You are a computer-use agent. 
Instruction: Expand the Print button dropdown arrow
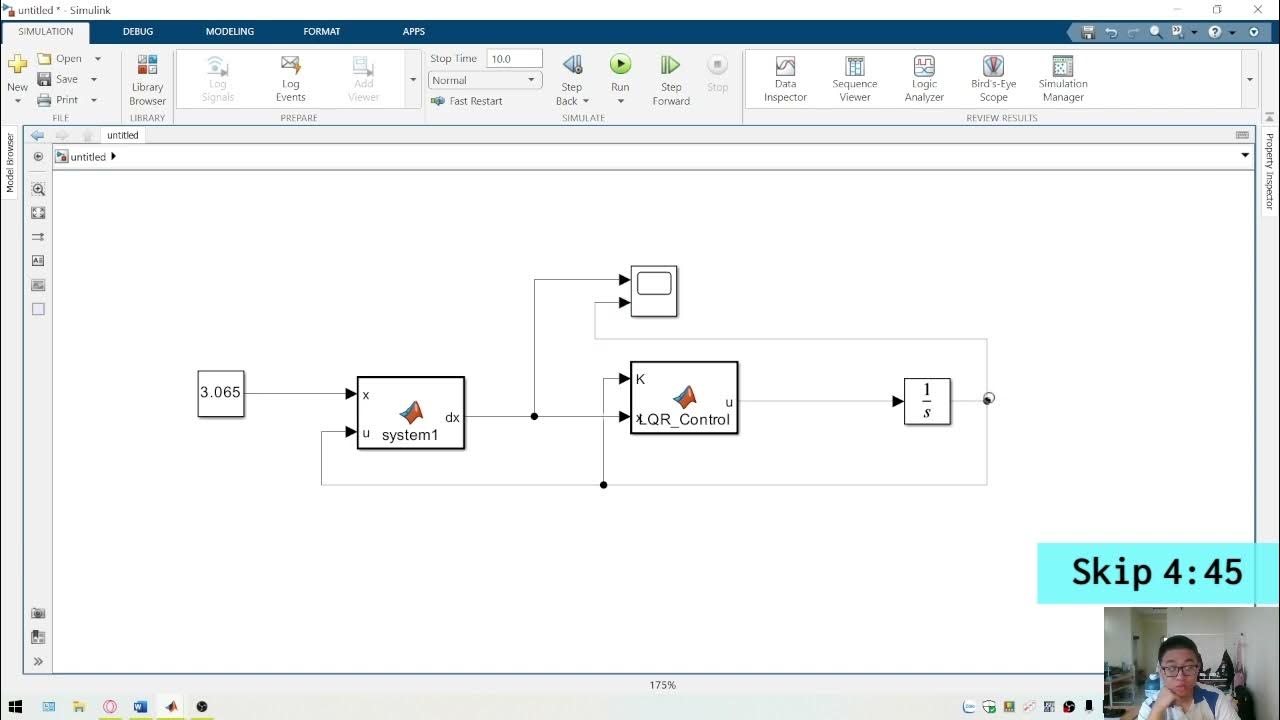[94, 100]
